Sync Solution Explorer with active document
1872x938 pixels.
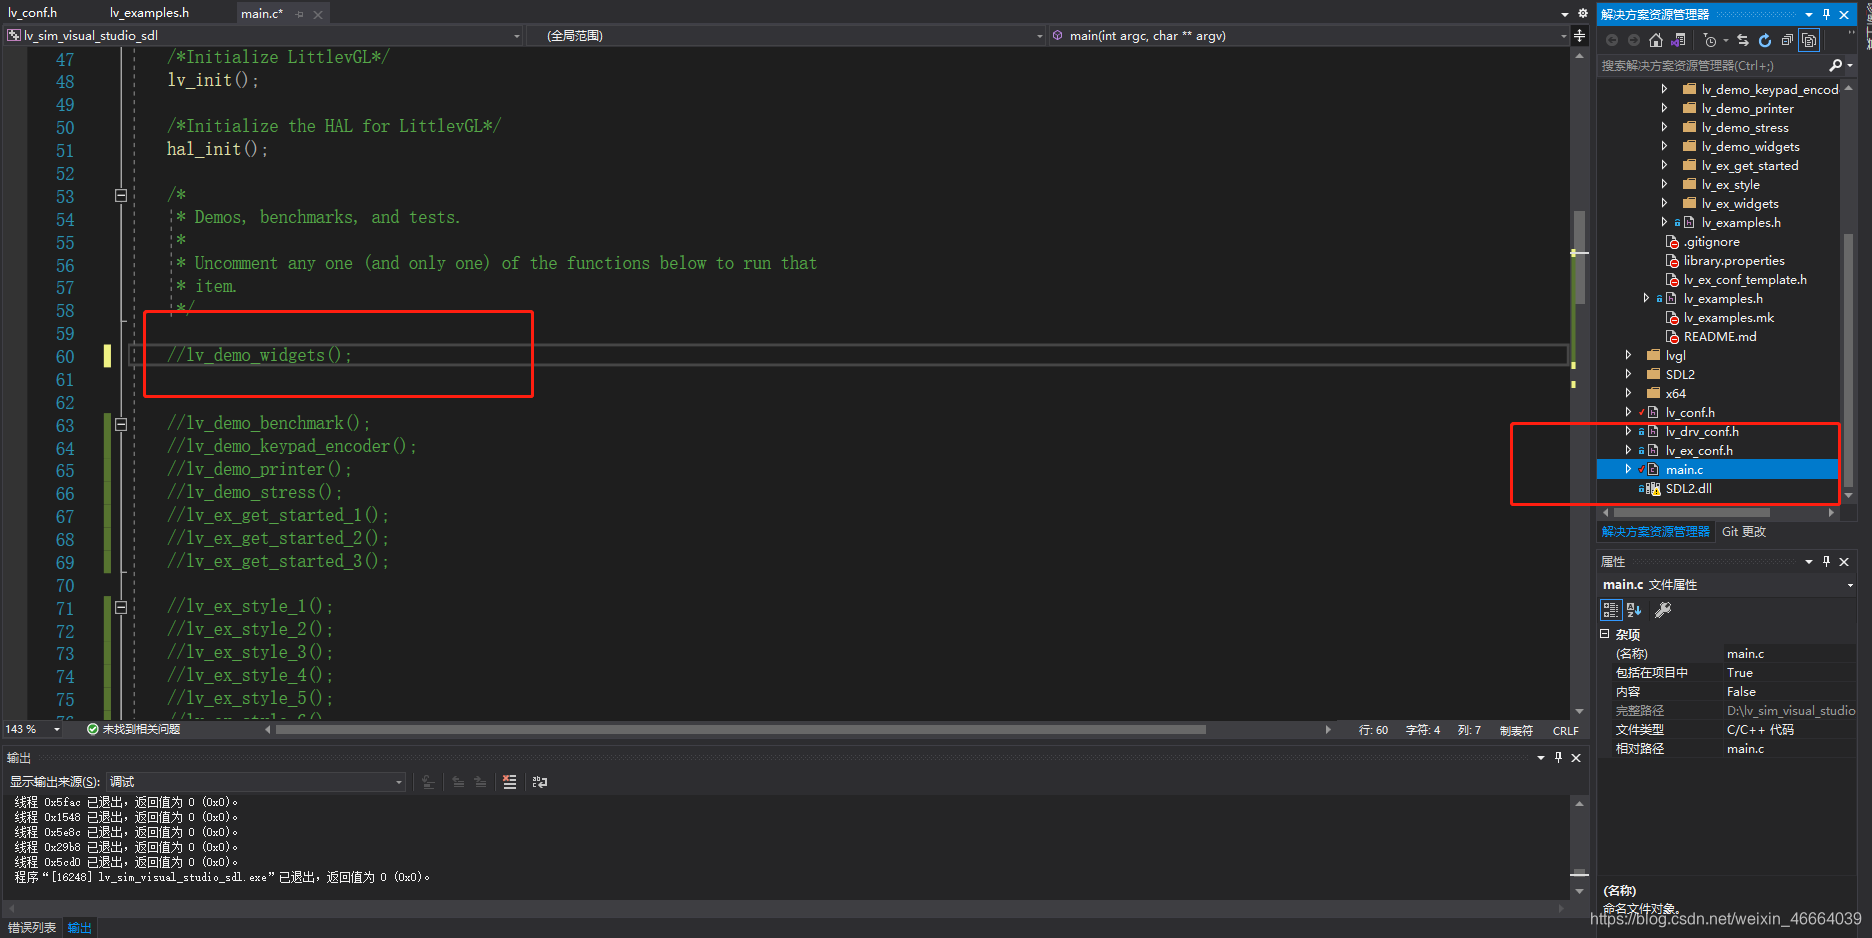pyautogui.click(x=1743, y=40)
